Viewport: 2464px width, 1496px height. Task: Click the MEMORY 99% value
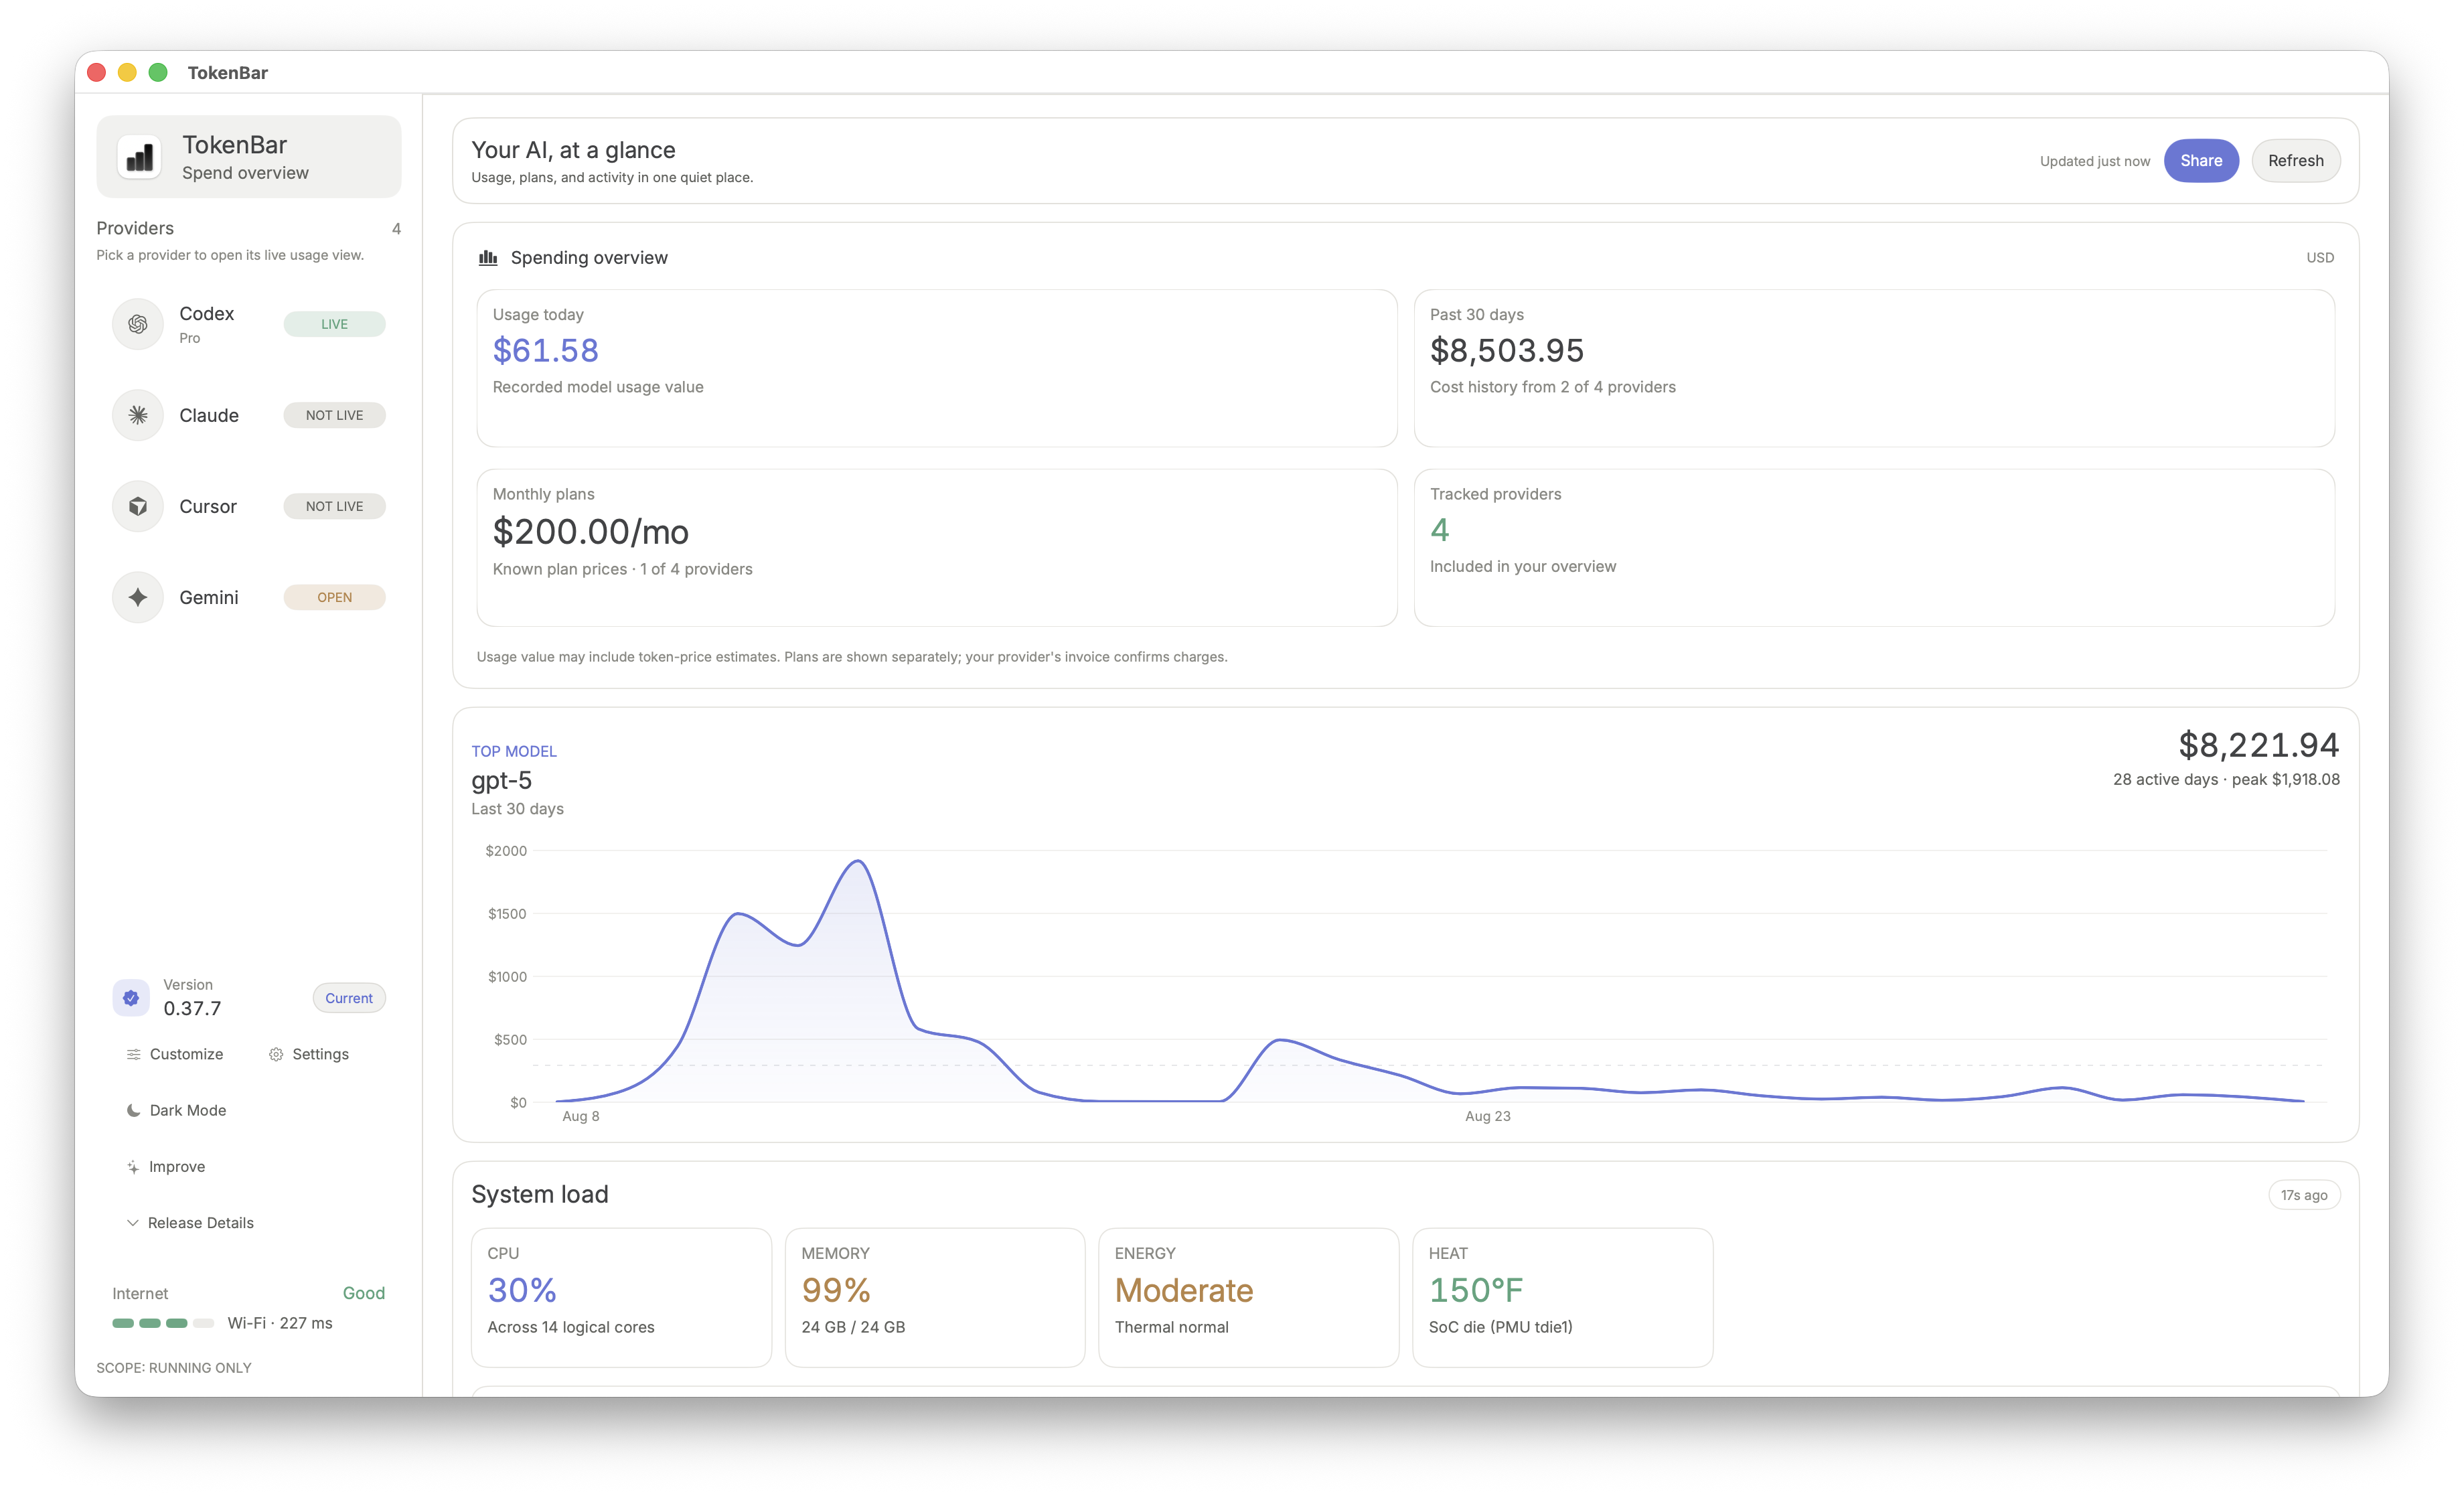click(x=835, y=1290)
